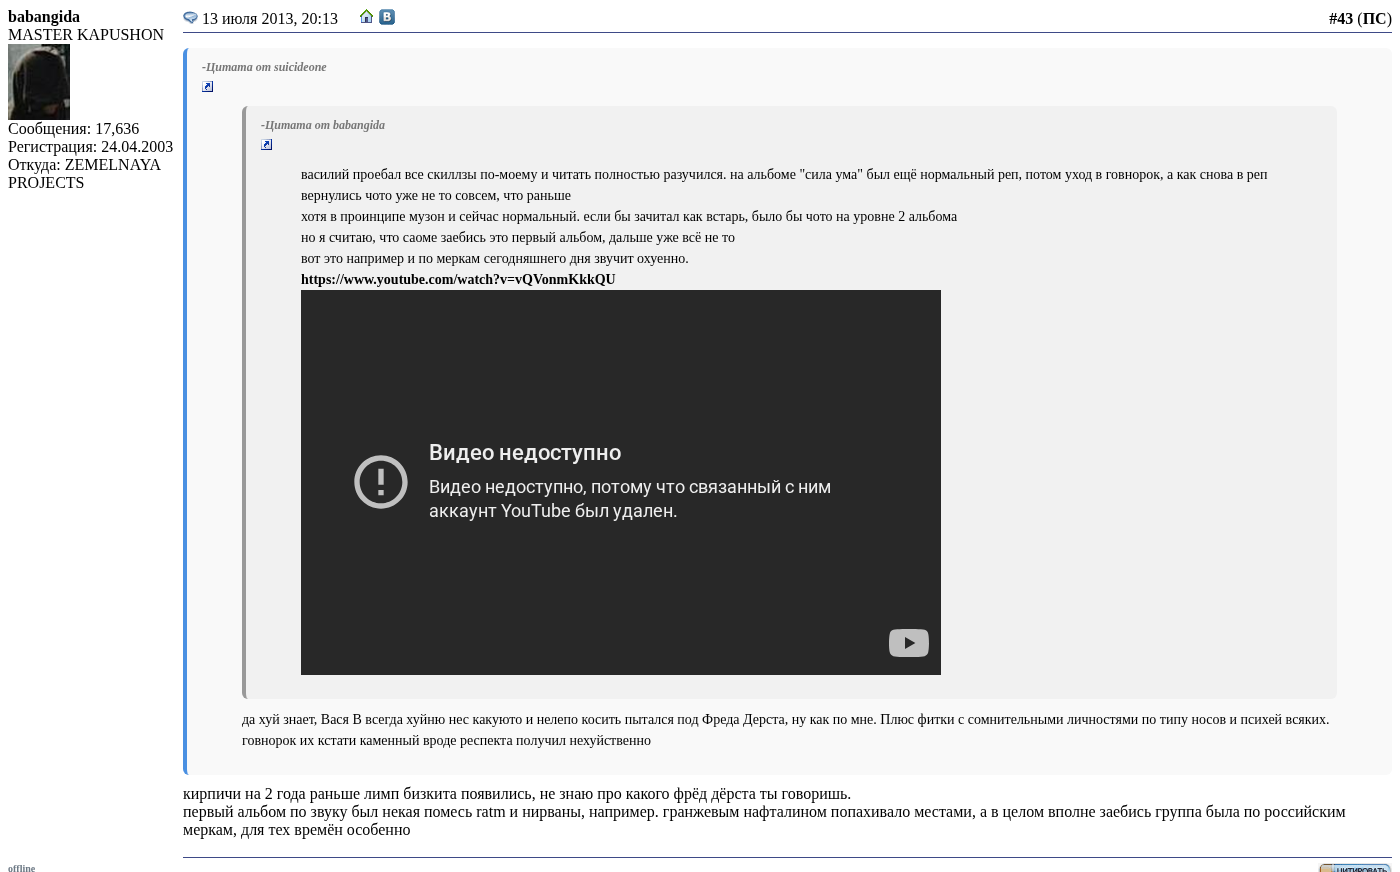Screen dimensions: 1400x872
Task: Click the Сообщения: 17,636 post count
Action: click(74, 129)
